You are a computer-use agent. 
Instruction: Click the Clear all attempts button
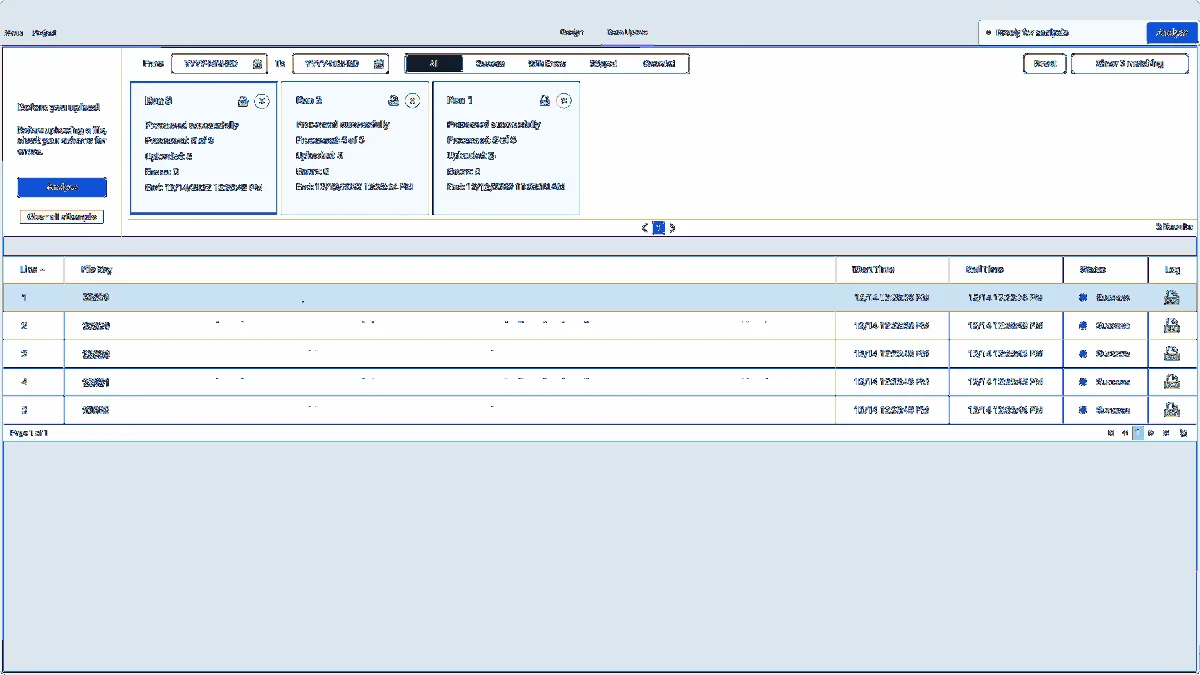[x=62, y=216]
